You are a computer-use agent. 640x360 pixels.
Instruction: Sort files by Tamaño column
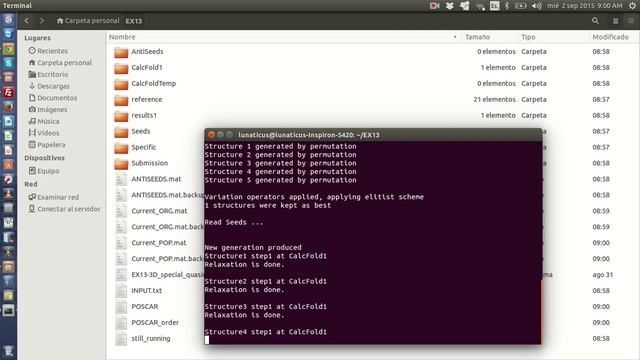coord(489,37)
